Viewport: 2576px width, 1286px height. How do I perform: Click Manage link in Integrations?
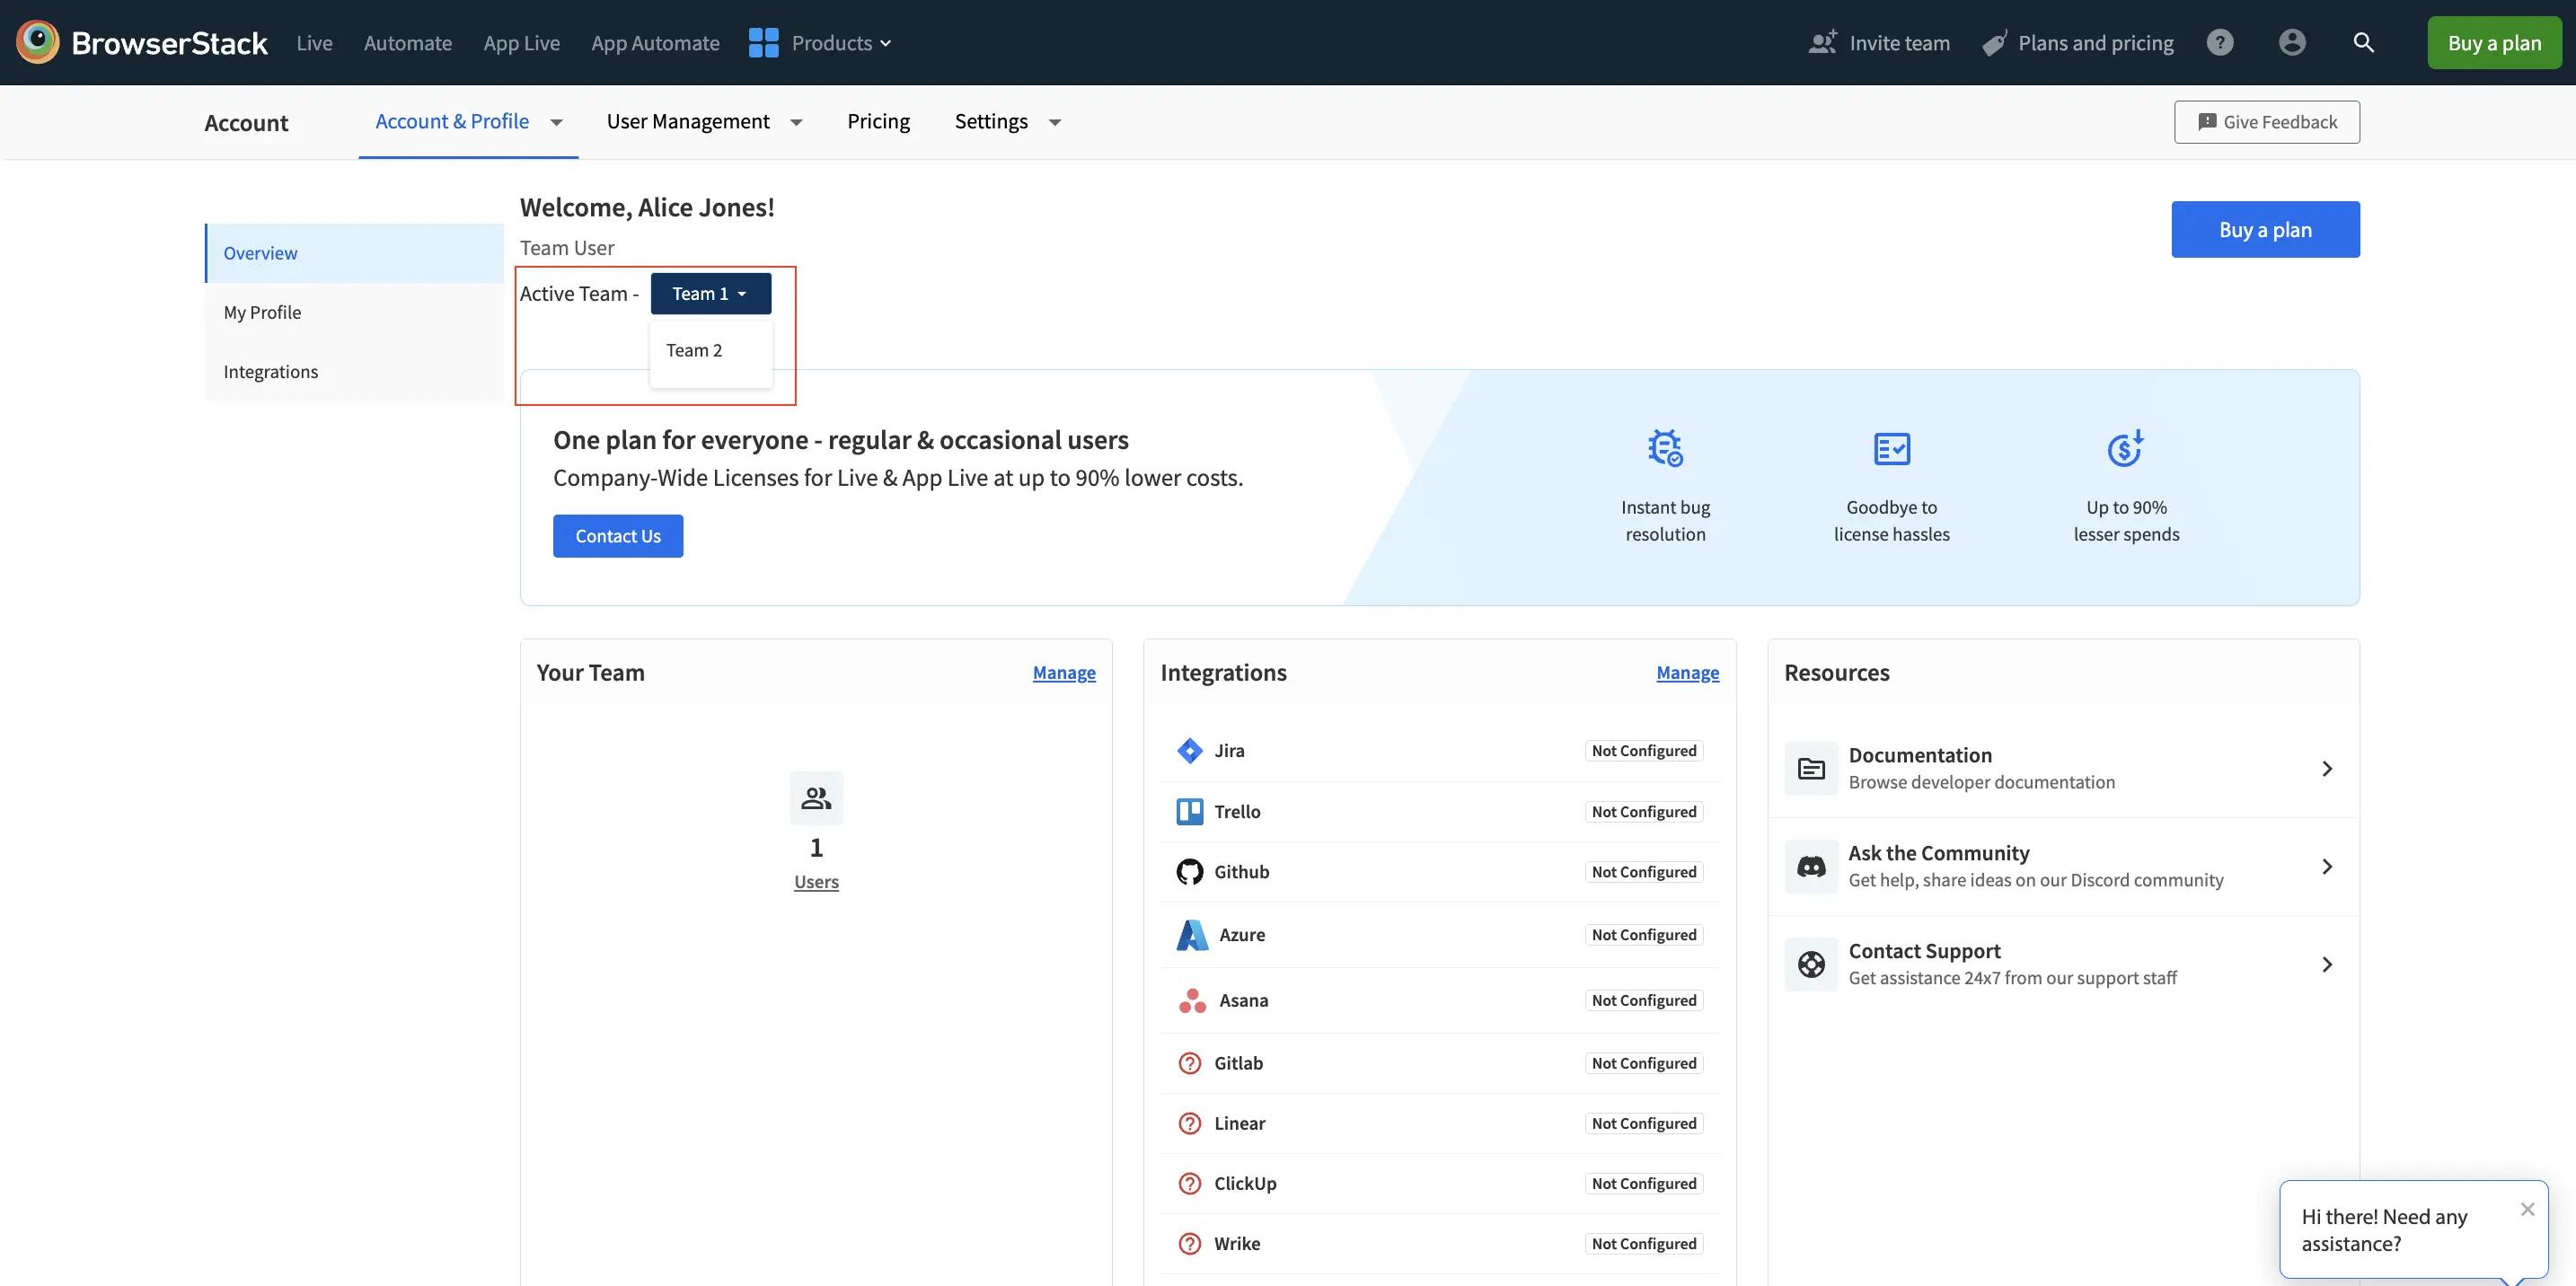tap(1687, 673)
